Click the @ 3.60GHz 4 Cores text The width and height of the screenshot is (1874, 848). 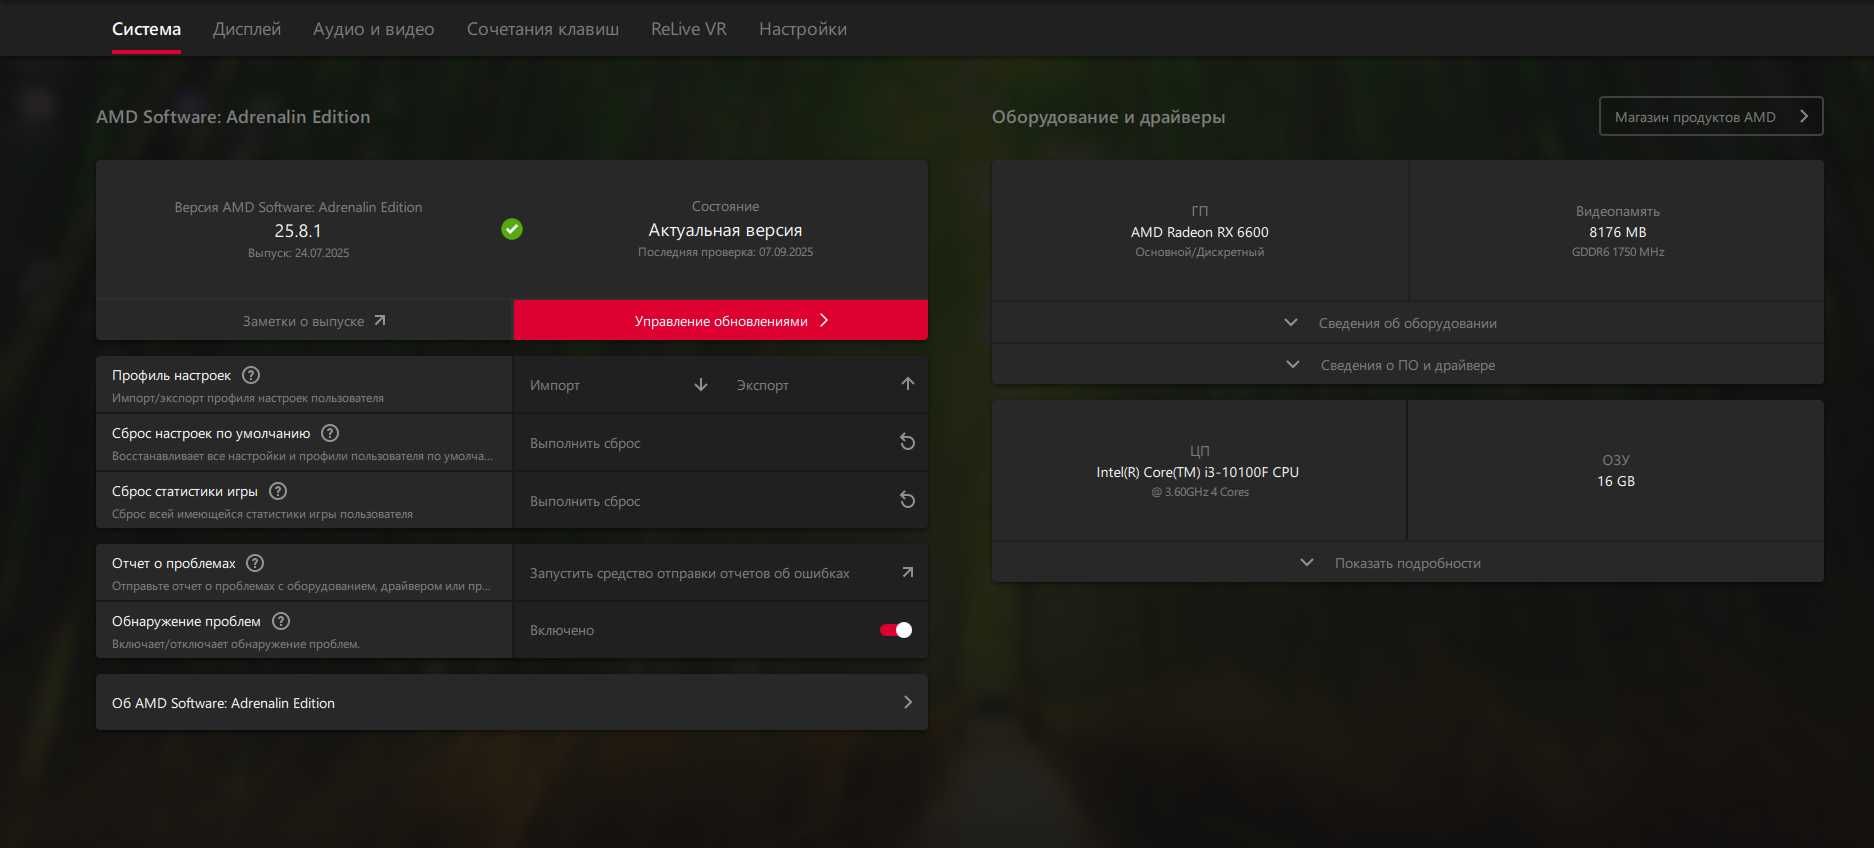[x=1200, y=492]
